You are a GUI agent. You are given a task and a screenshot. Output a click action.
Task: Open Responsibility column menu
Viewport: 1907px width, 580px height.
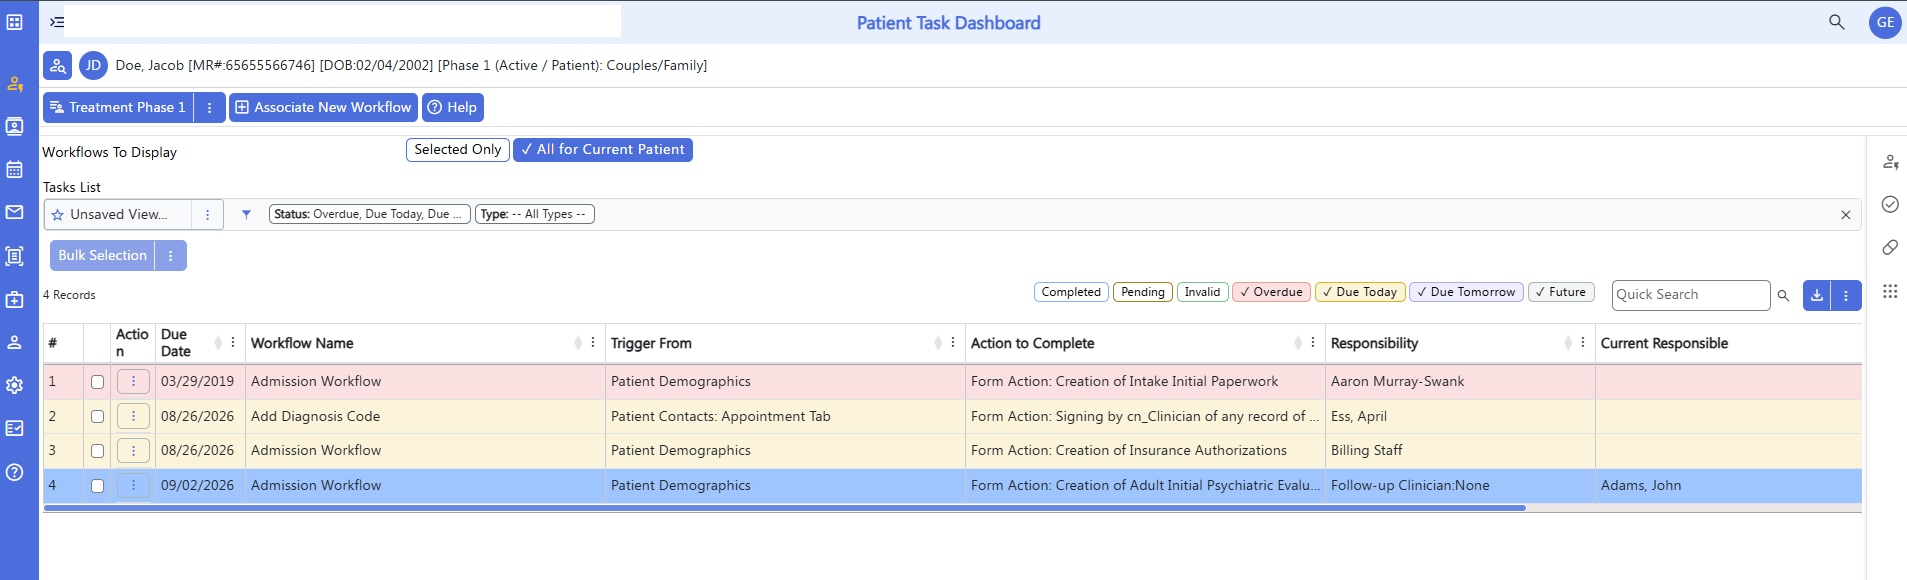click(1583, 342)
